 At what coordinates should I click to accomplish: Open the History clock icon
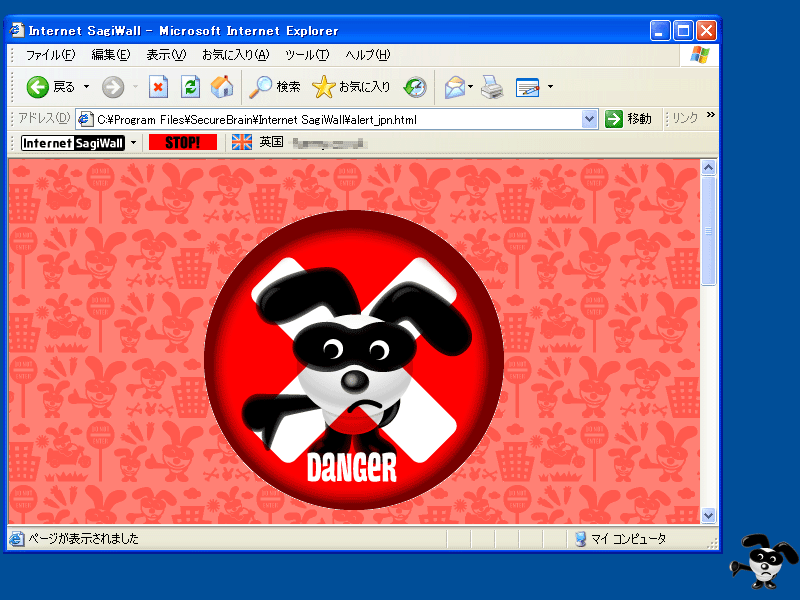(415, 87)
